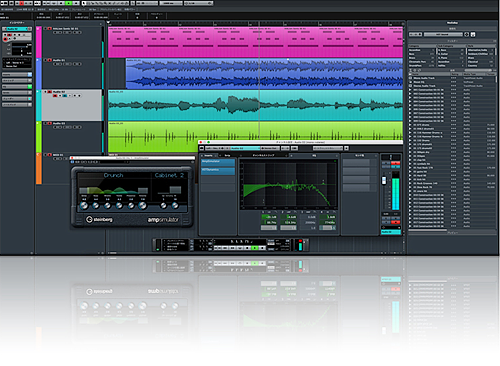Viewport: 500px width, 366px height.
Task: Select the Mono Audio Track result row
Action: [x=452, y=78]
